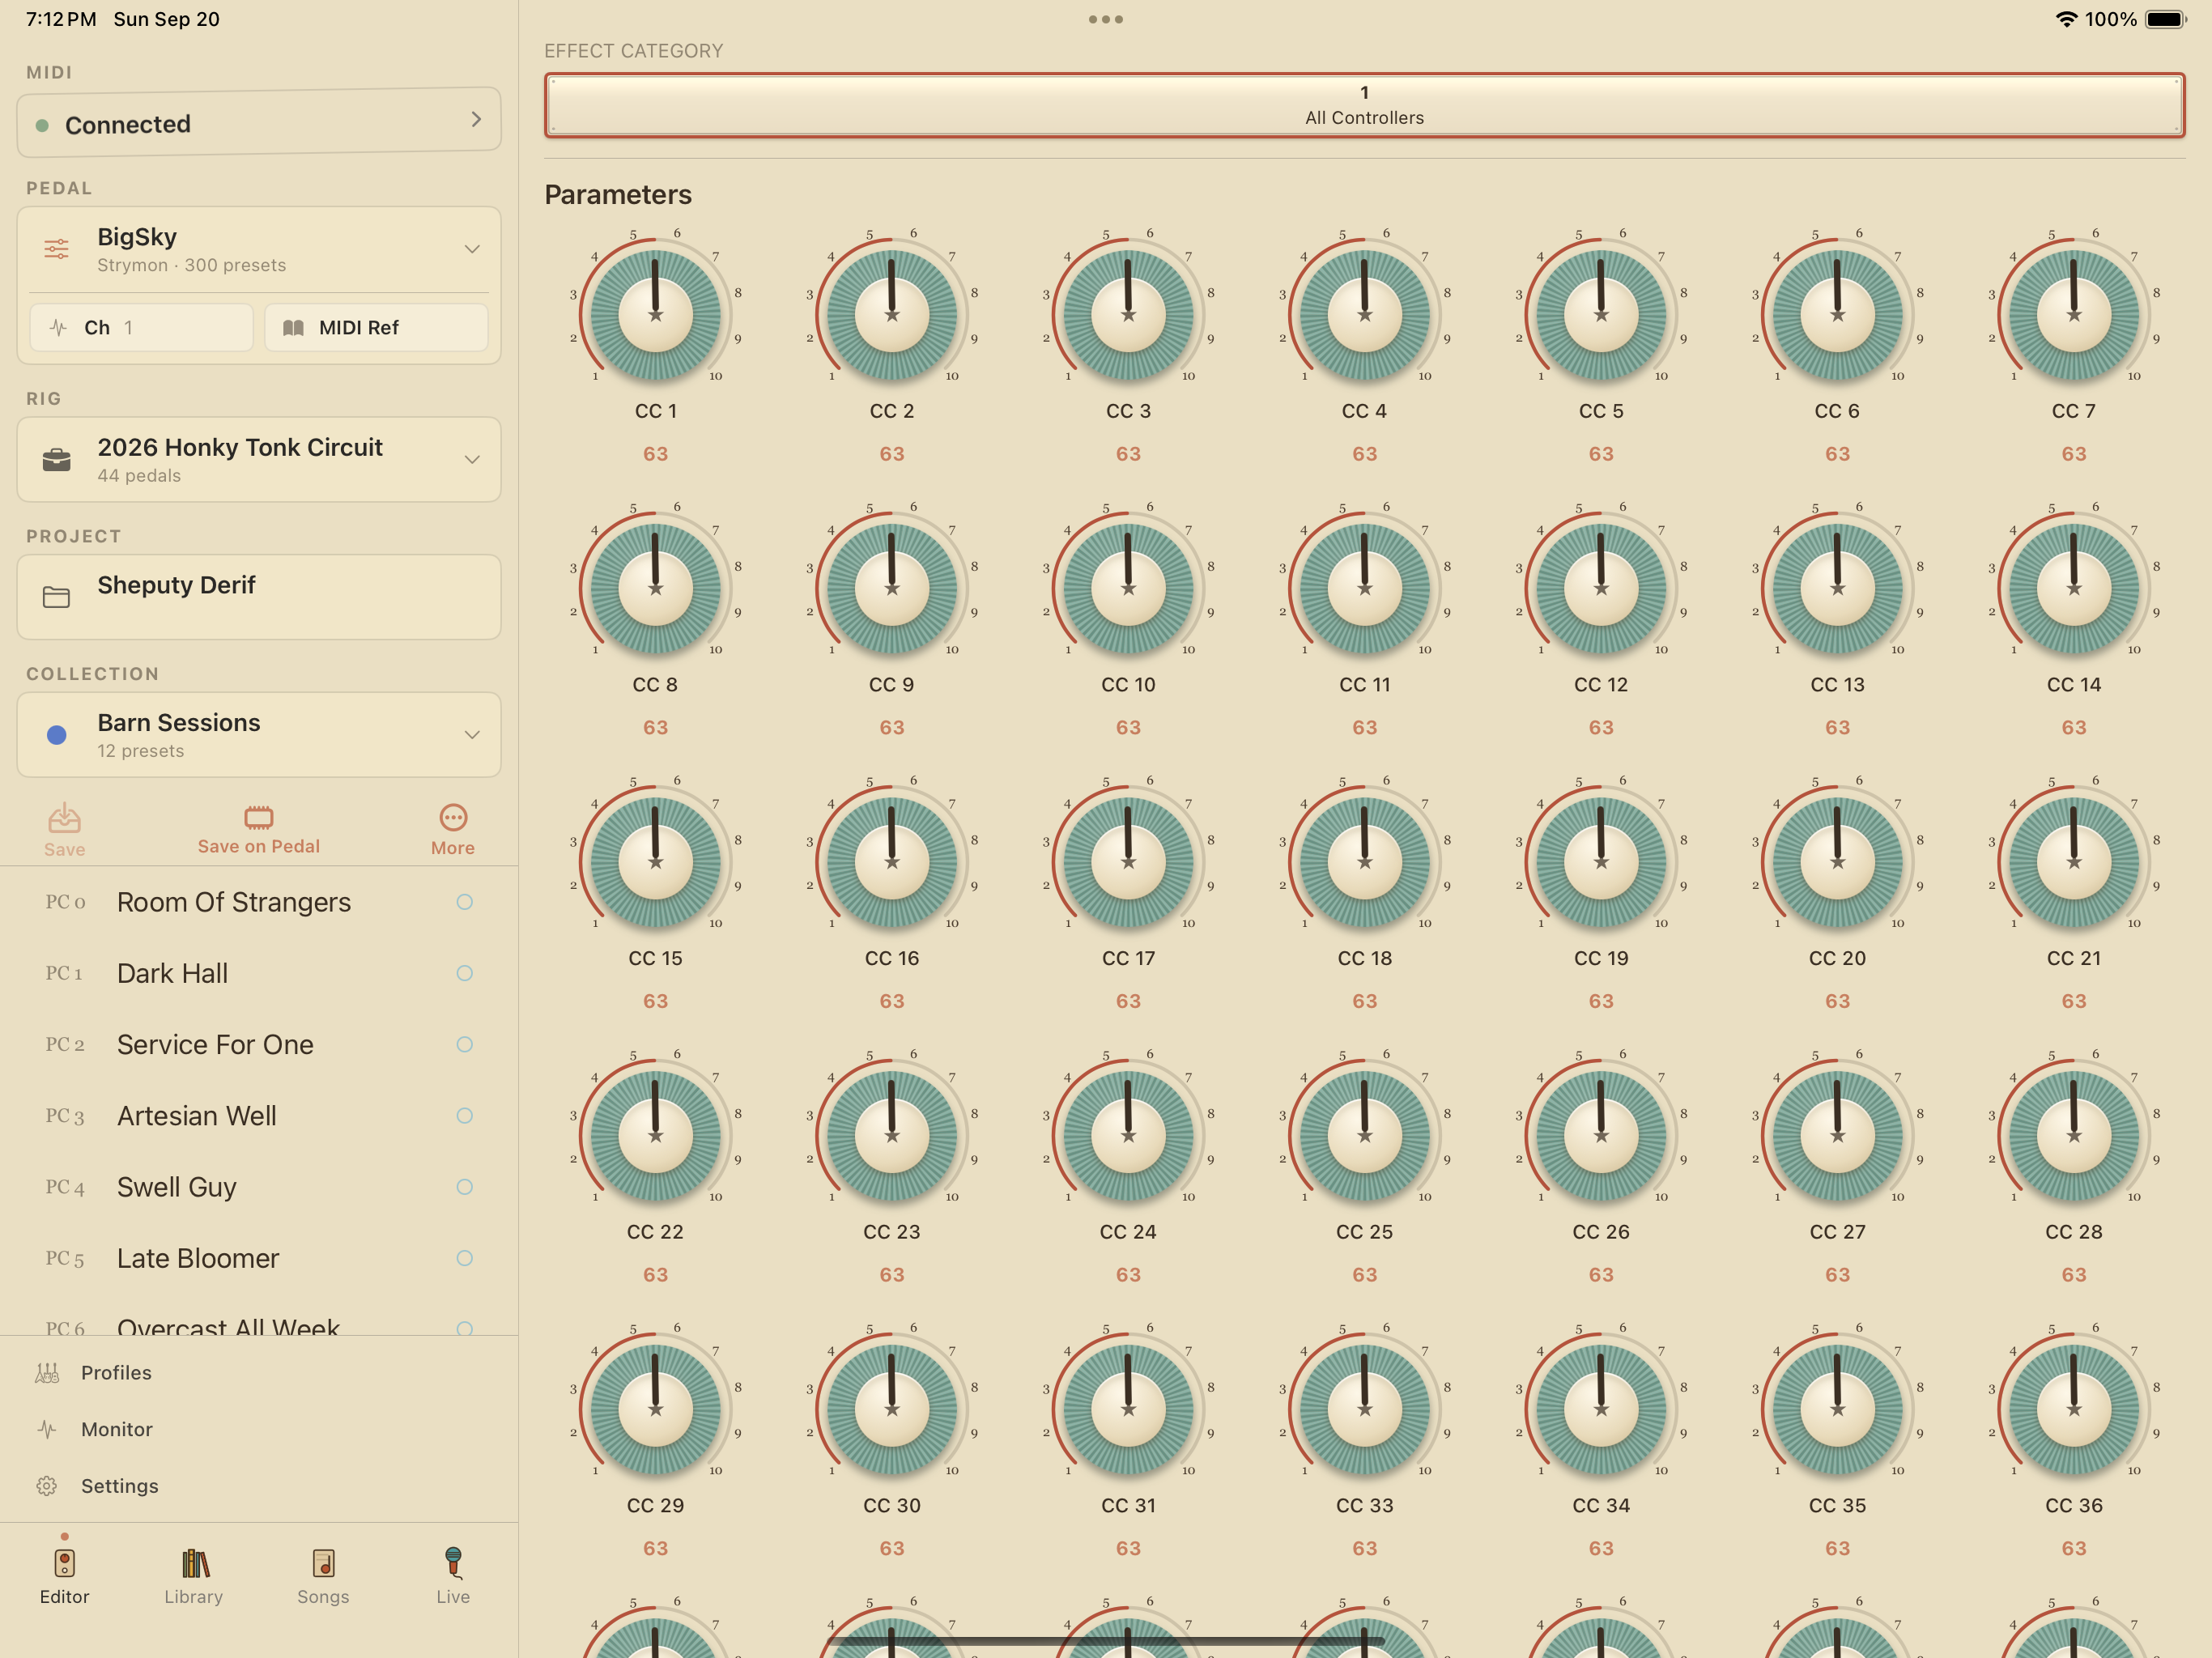Click the CC 11 knob
The image size is (2212, 1658).
pos(1365,588)
